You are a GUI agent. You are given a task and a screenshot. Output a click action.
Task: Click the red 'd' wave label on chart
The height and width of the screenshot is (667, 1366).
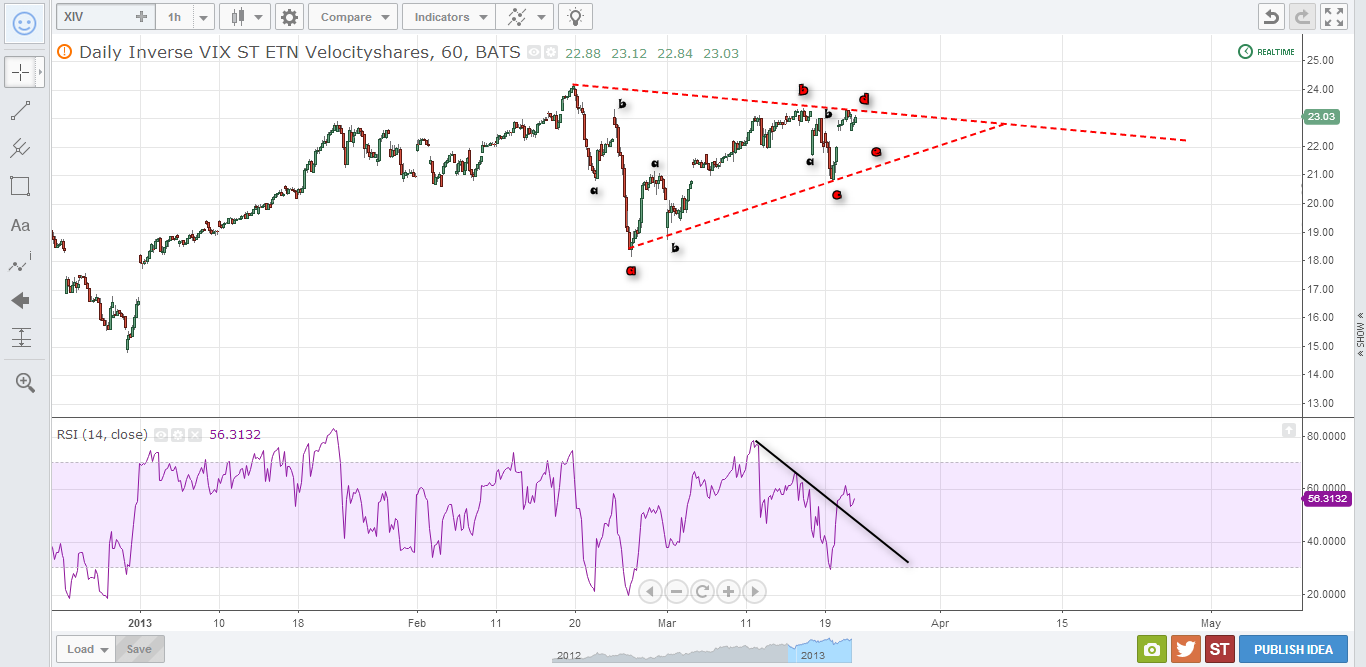pyautogui.click(x=865, y=99)
